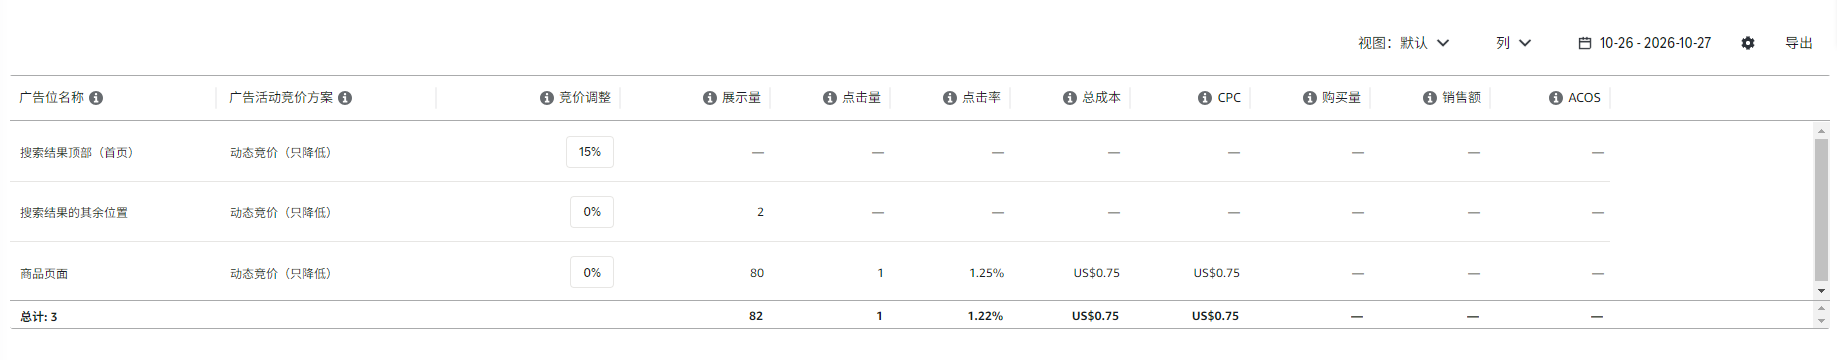This screenshot has height=360, width=1837.
Task: Click info icon next to 广告位名称
Action: point(96,98)
